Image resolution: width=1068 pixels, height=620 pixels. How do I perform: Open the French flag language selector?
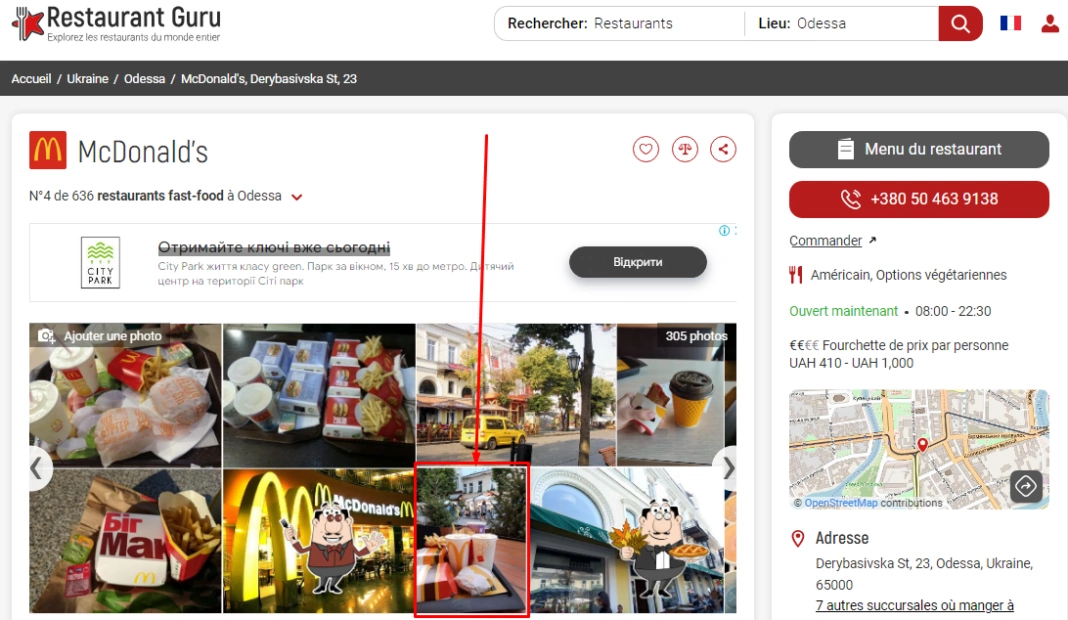coord(1010,23)
